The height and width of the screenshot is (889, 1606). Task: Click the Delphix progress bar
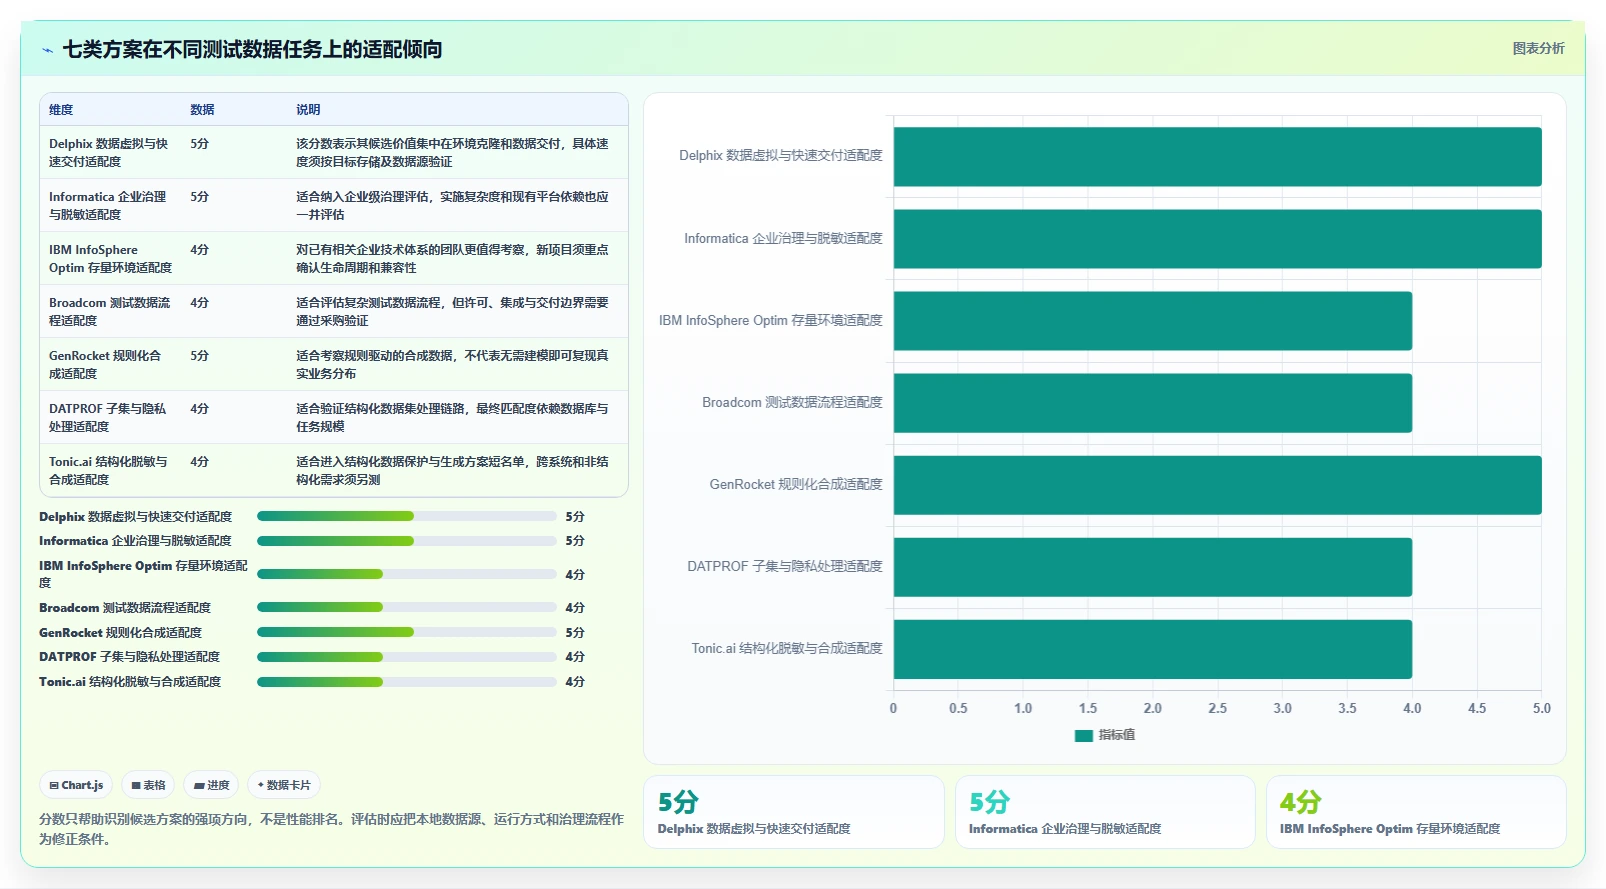point(407,516)
